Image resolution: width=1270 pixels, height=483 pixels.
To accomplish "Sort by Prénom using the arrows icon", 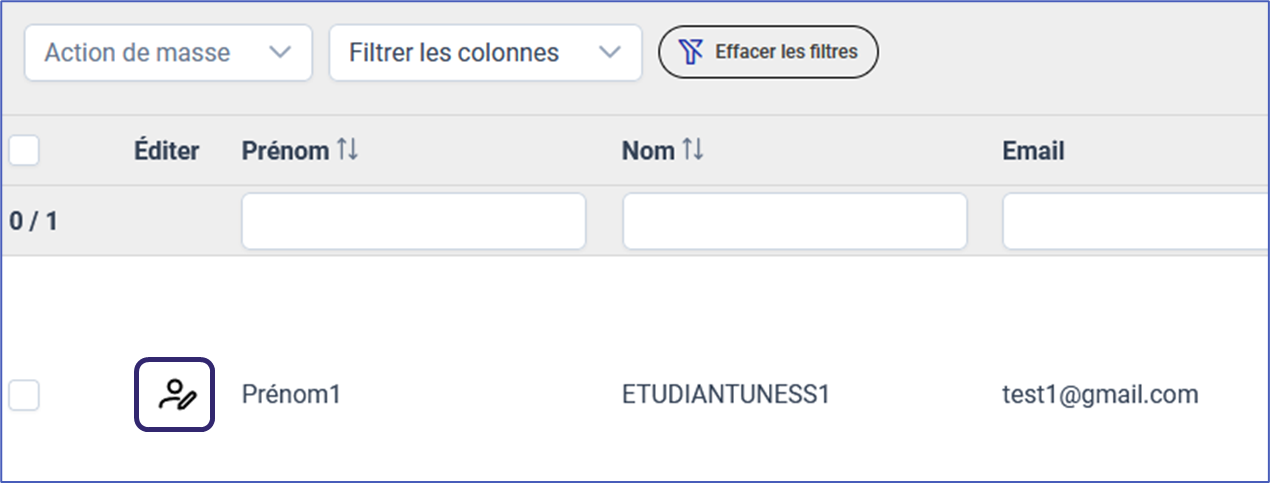I will click(347, 150).
